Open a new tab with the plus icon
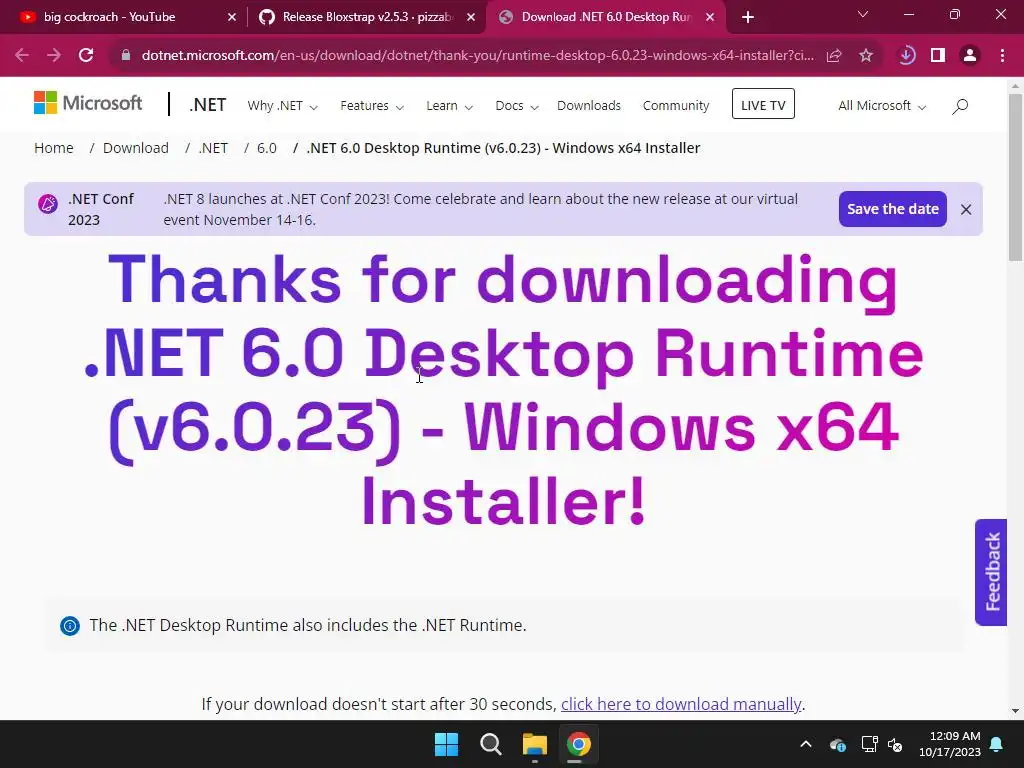The width and height of the screenshot is (1024, 768). click(748, 17)
